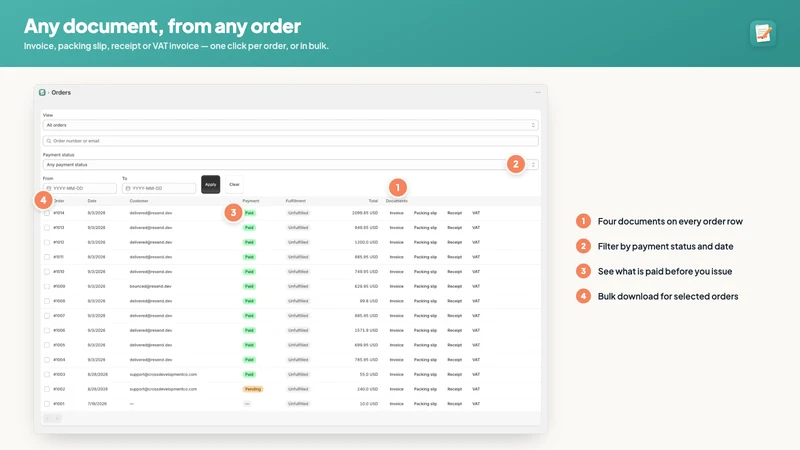Click the Paid badge on order #1003
Viewport: 800px width, 450px height.
[249, 374]
